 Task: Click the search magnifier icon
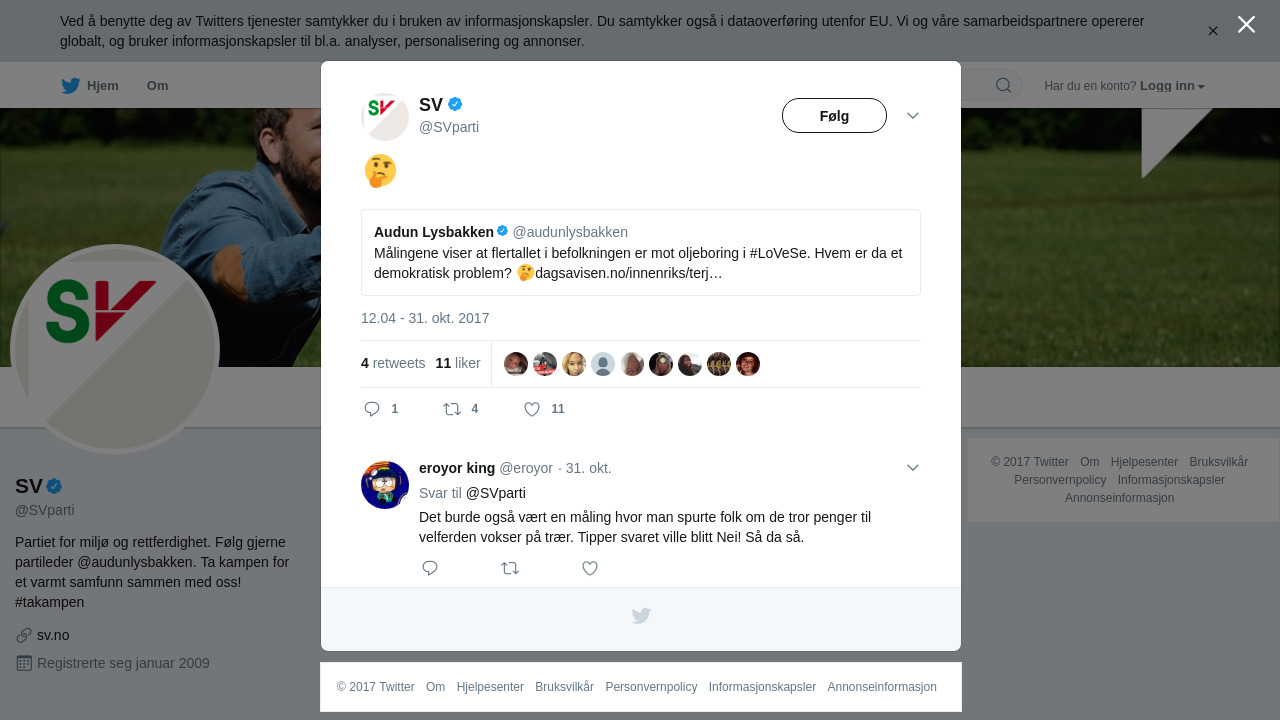coord(1003,85)
